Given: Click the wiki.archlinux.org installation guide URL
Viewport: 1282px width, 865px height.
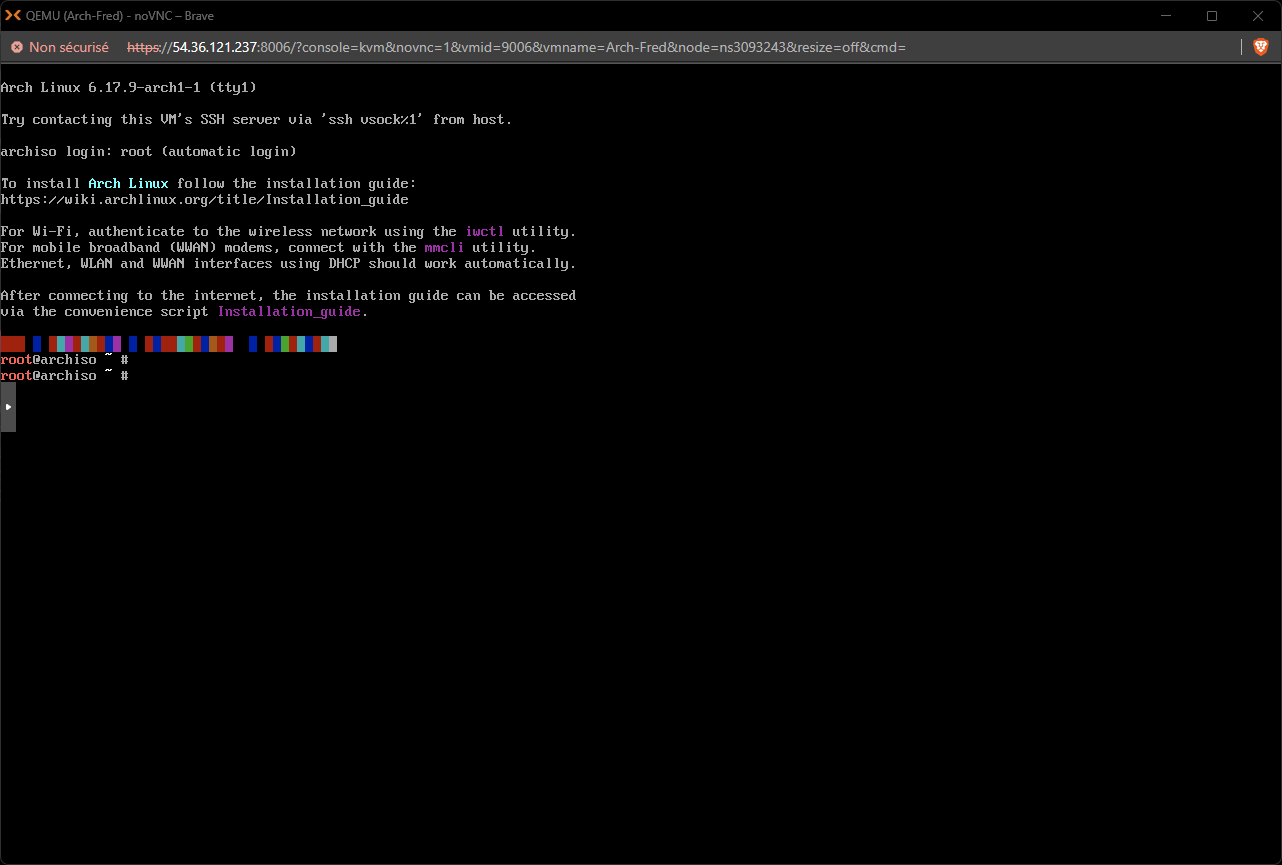Looking at the screenshot, I should [204, 200].
